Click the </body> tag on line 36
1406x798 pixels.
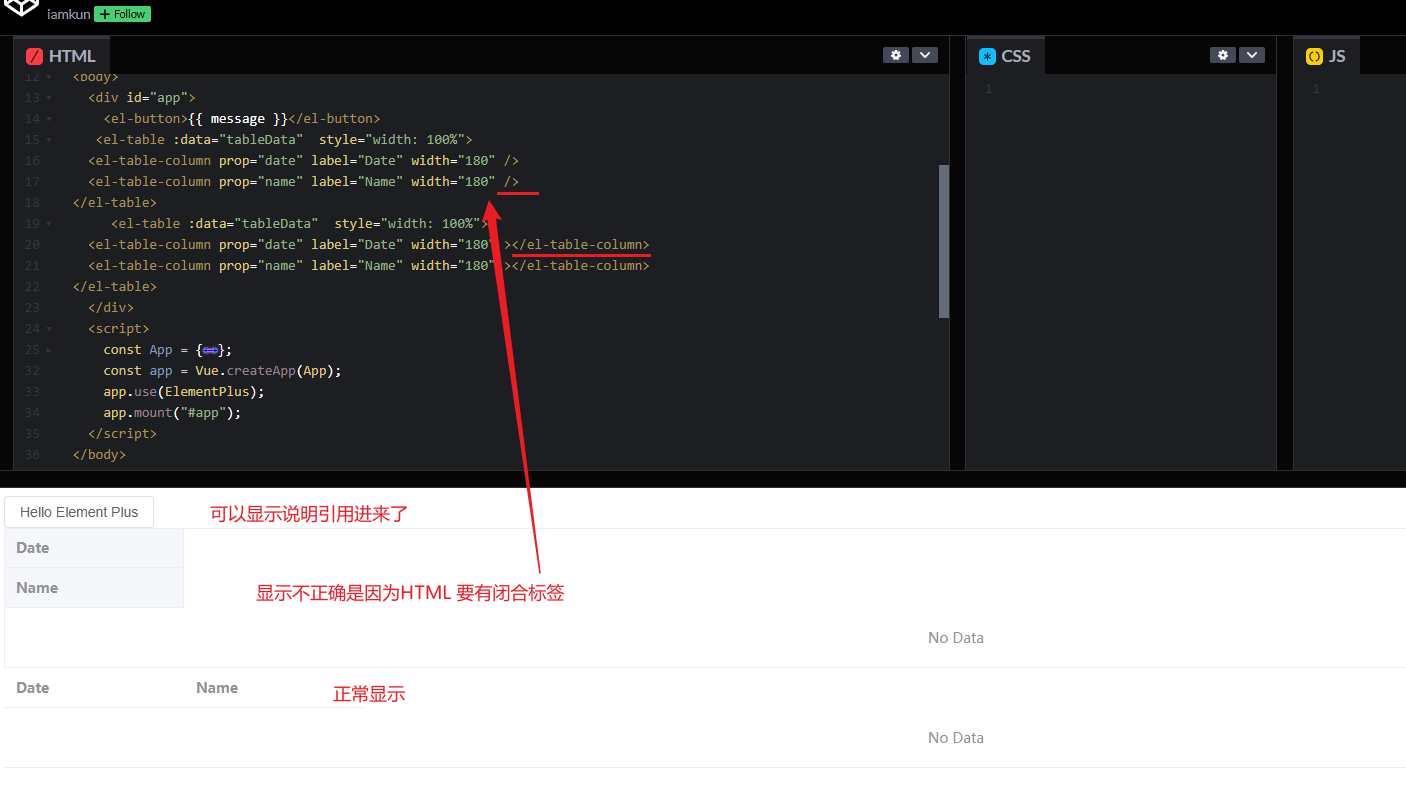click(x=100, y=455)
